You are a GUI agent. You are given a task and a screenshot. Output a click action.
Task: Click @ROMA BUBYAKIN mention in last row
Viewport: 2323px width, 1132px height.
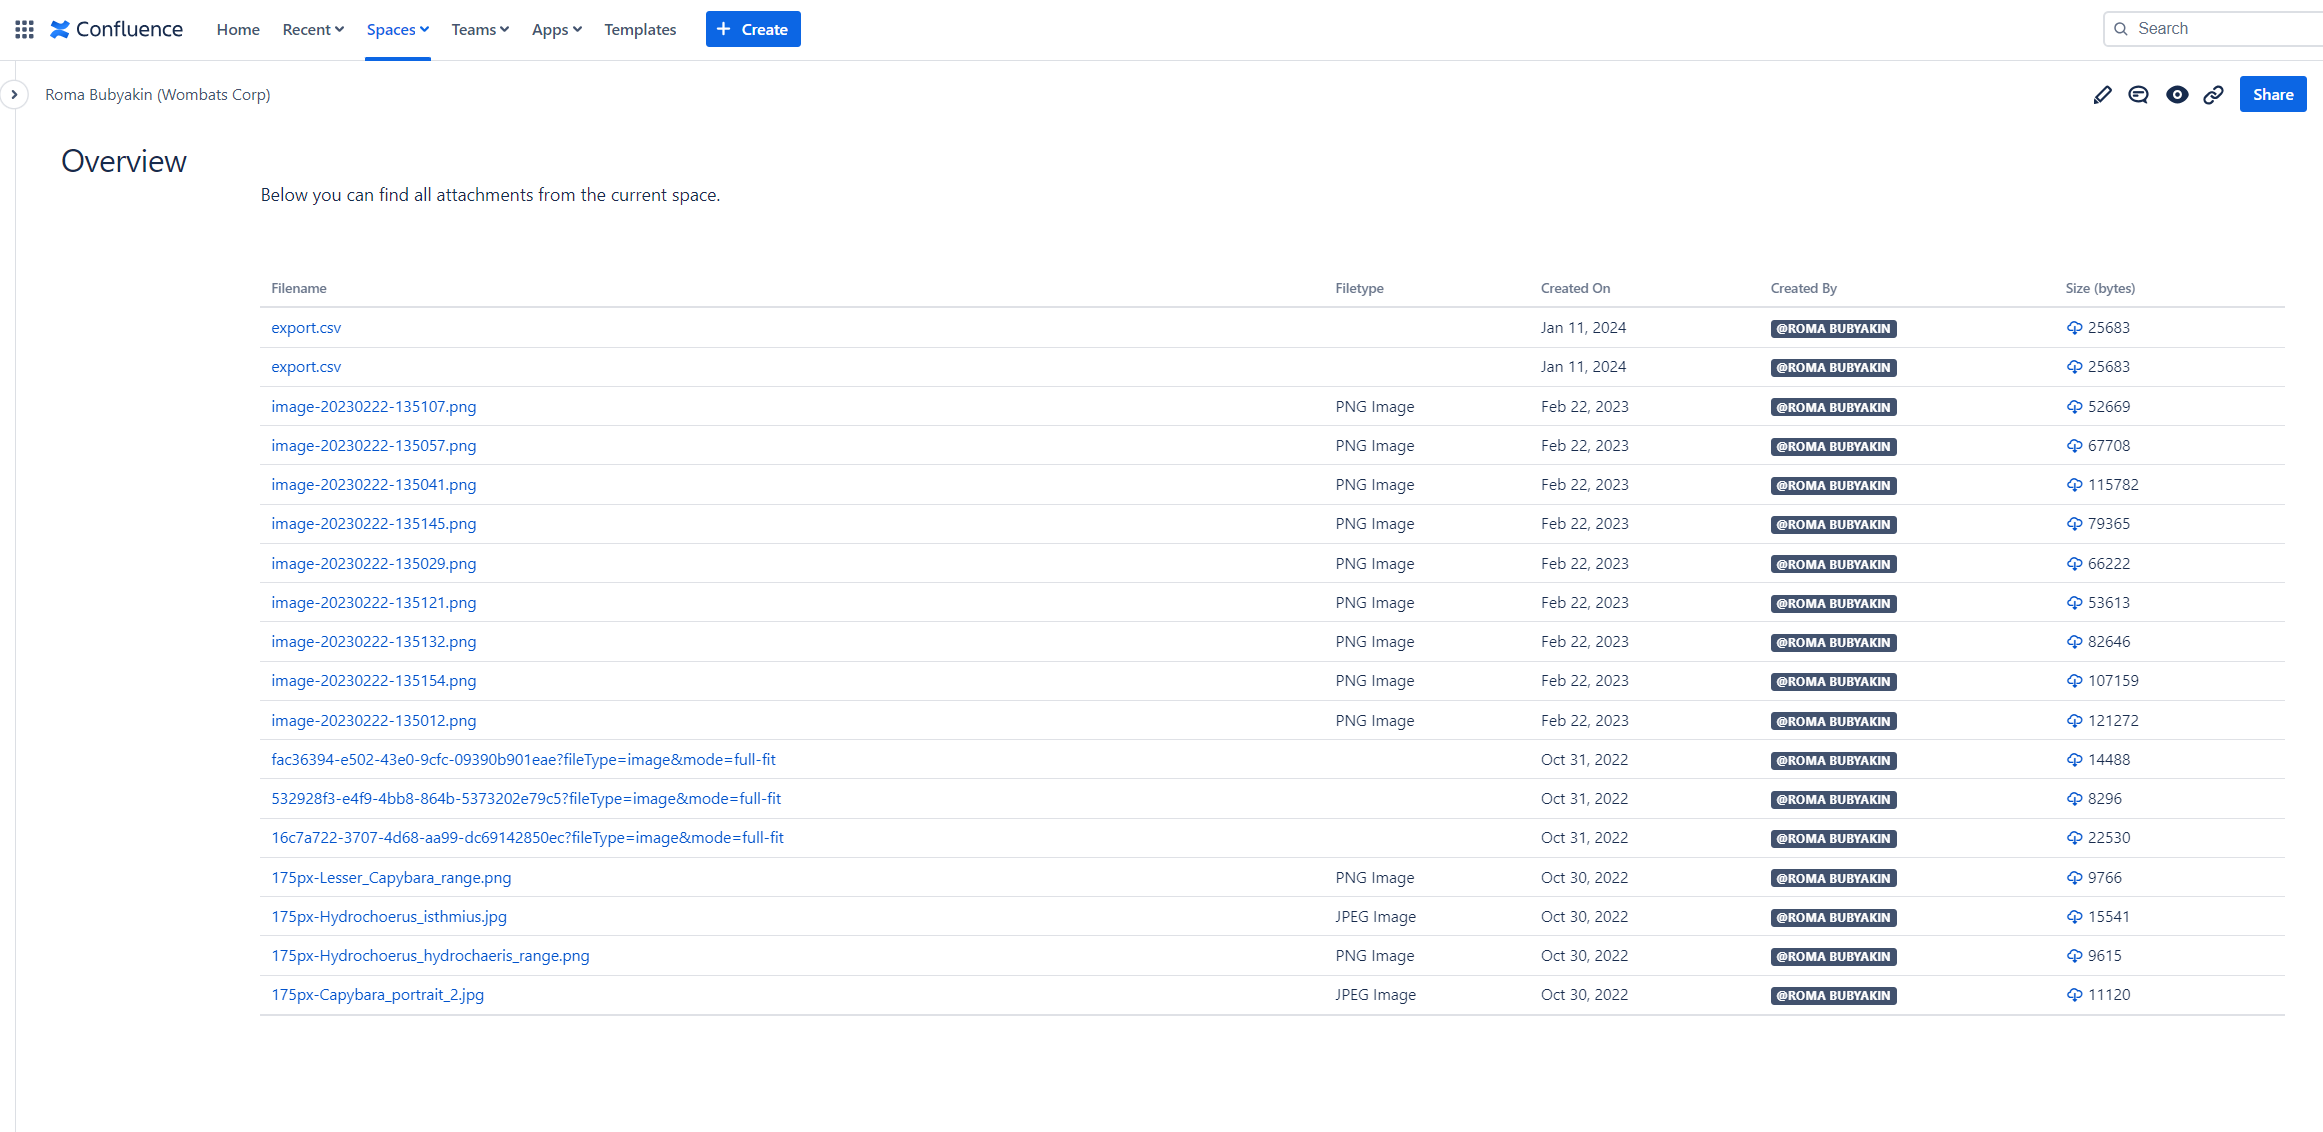click(1833, 996)
